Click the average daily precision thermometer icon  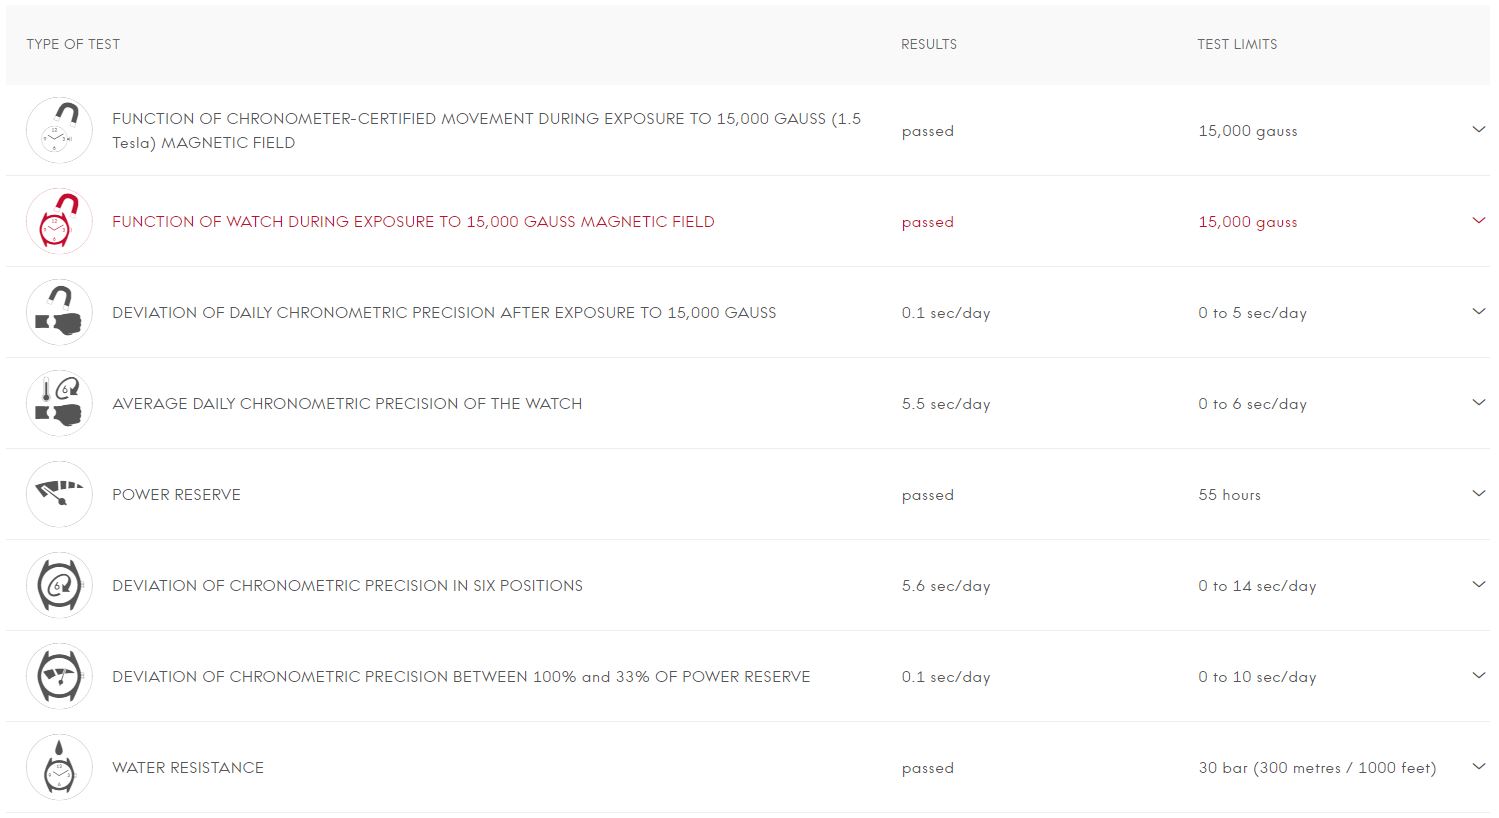click(x=59, y=404)
